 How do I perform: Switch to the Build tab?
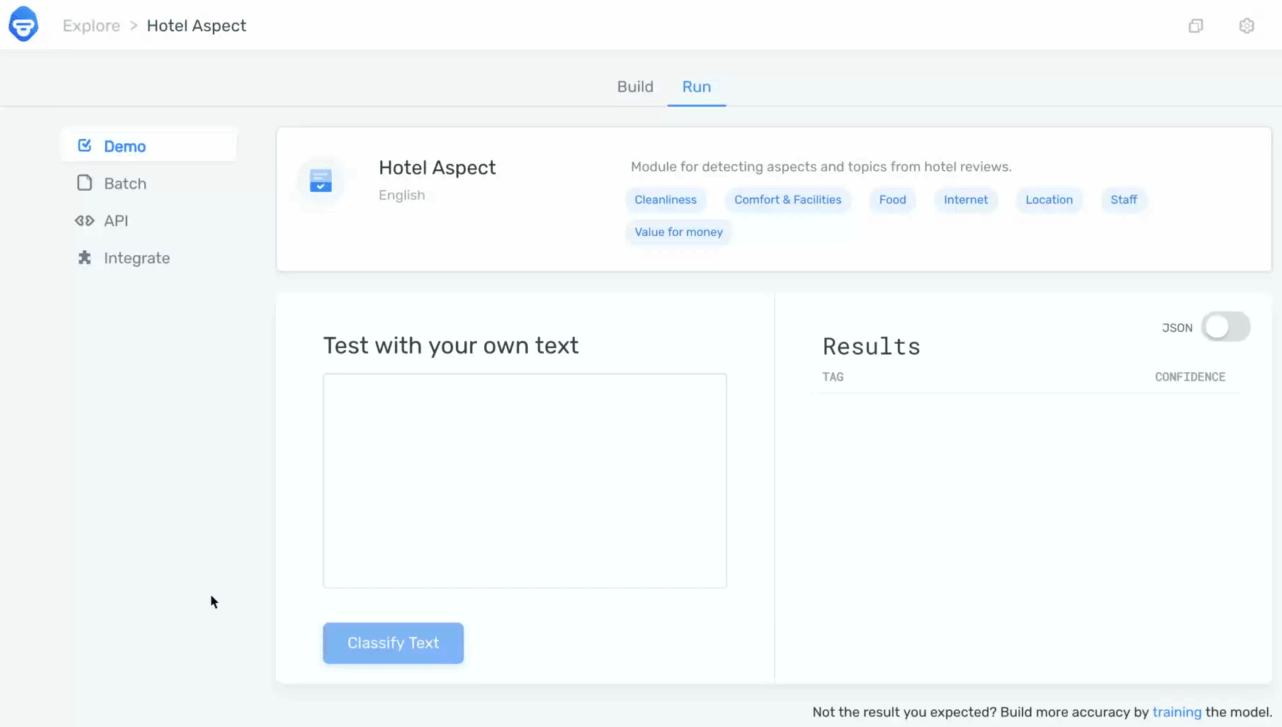(635, 87)
